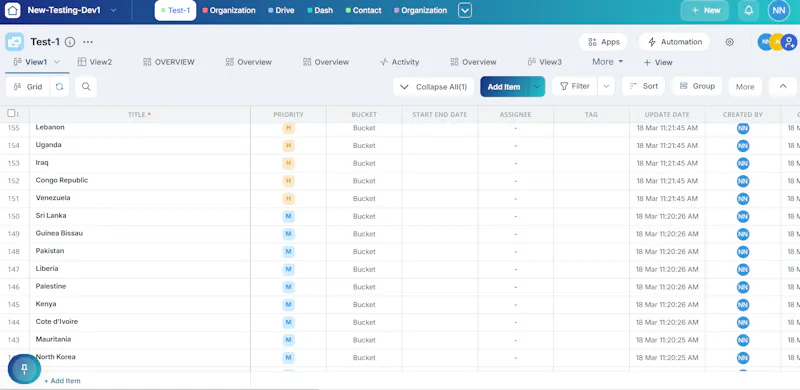This screenshot has height=390, width=800.
Task: Select the Guinea Bissau title cell
Action: tap(140, 234)
